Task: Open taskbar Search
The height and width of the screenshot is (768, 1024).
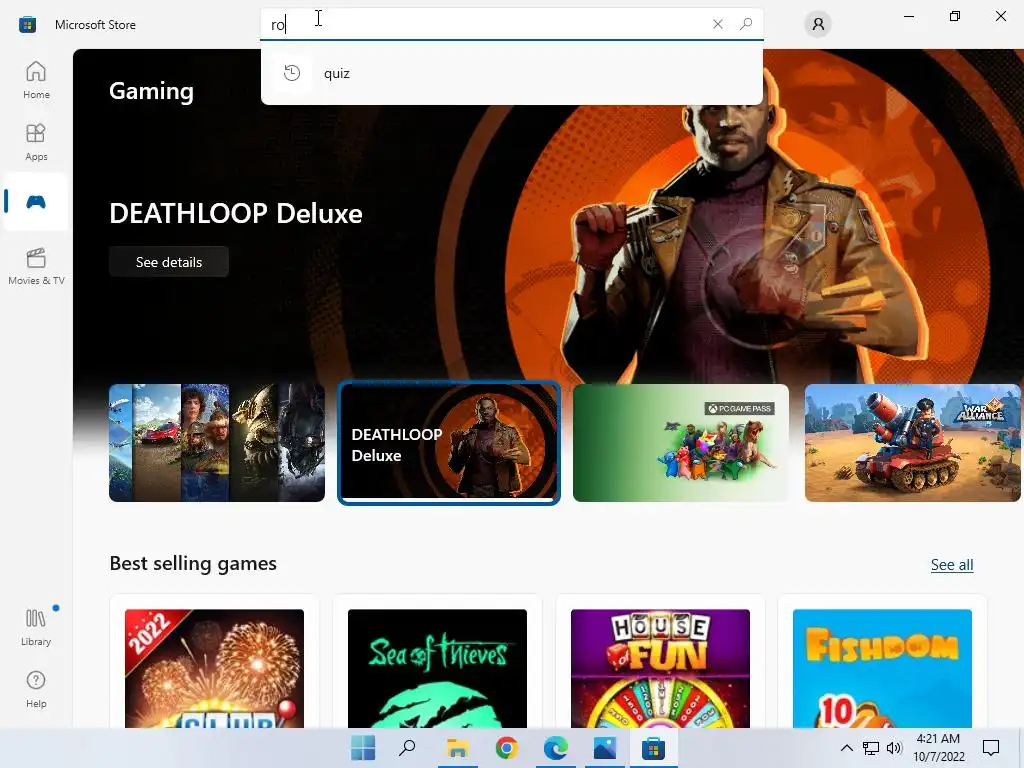Action: pyautogui.click(x=408, y=748)
